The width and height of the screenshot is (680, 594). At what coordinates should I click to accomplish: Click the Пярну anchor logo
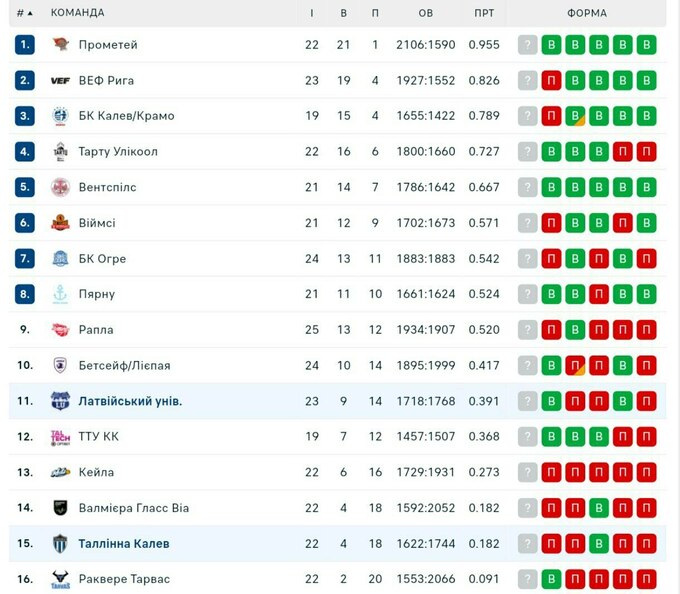(60, 294)
